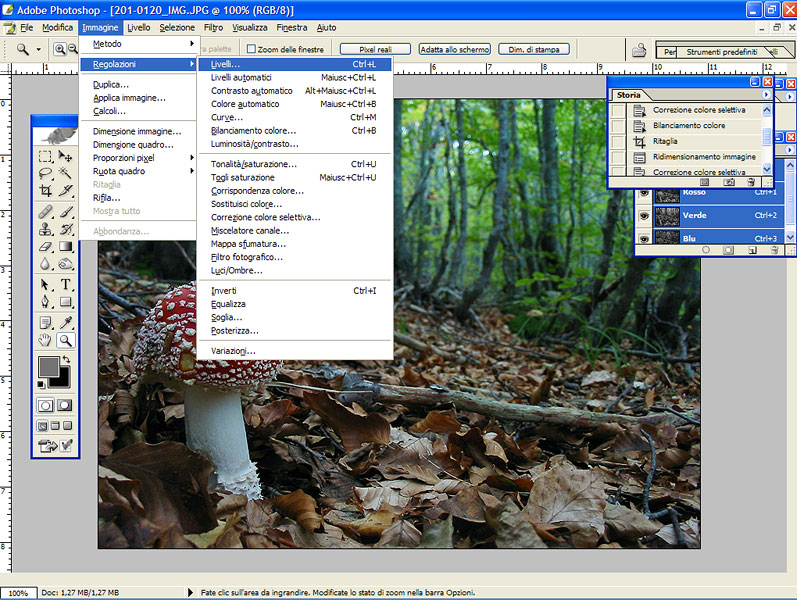The image size is (797, 600).
Task: Select Dimensione immagine... entry
Action: tap(137, 131)
